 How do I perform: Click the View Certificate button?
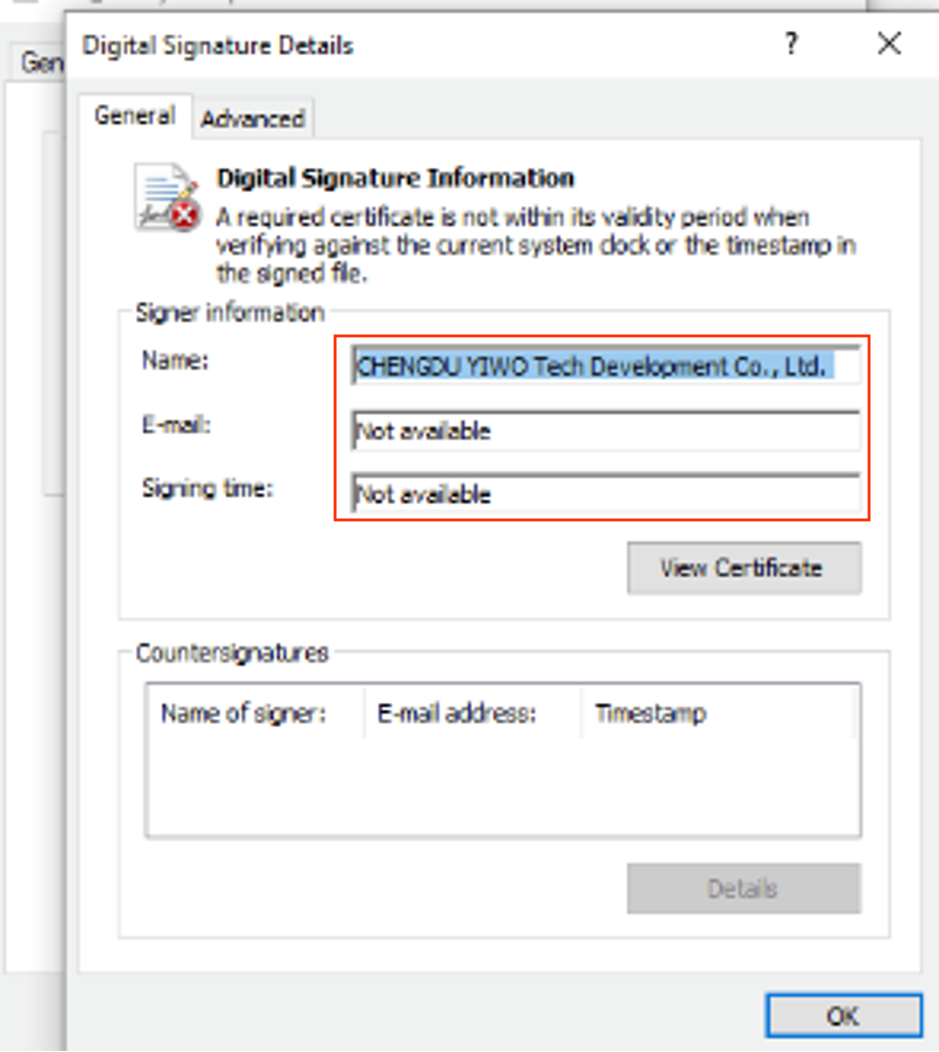point(744,568)
